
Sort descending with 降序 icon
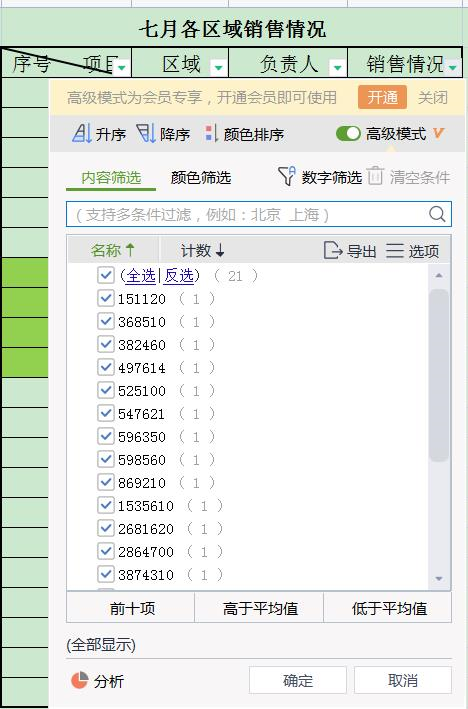[x=146, y=133]
